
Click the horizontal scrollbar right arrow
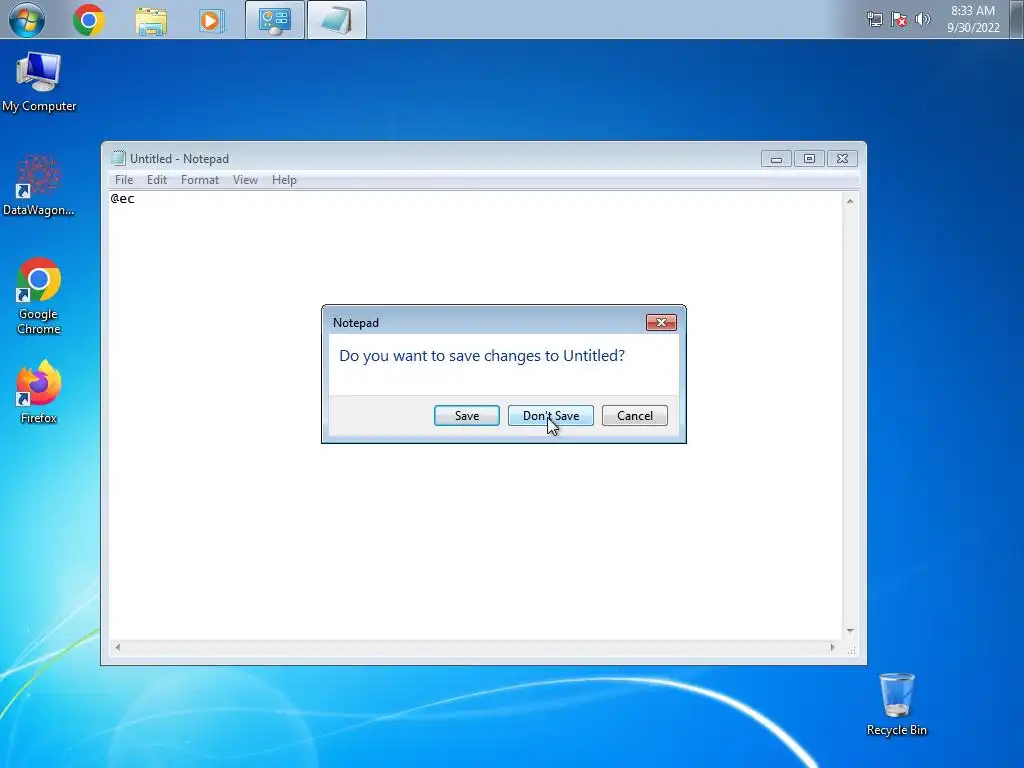832,648
